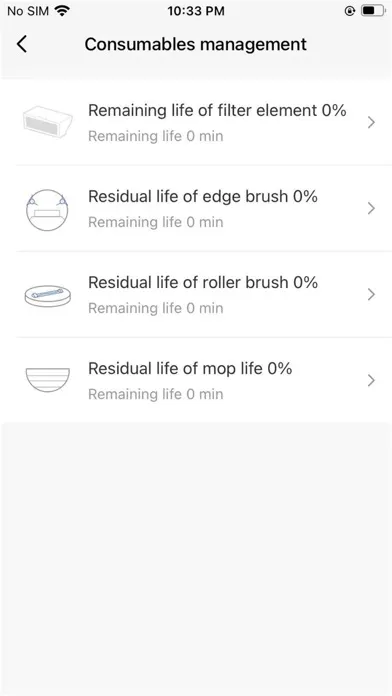This screenshot has height=696, width=392.
Task: Tap the battery indicator icon
Action: tap(372, 11)
